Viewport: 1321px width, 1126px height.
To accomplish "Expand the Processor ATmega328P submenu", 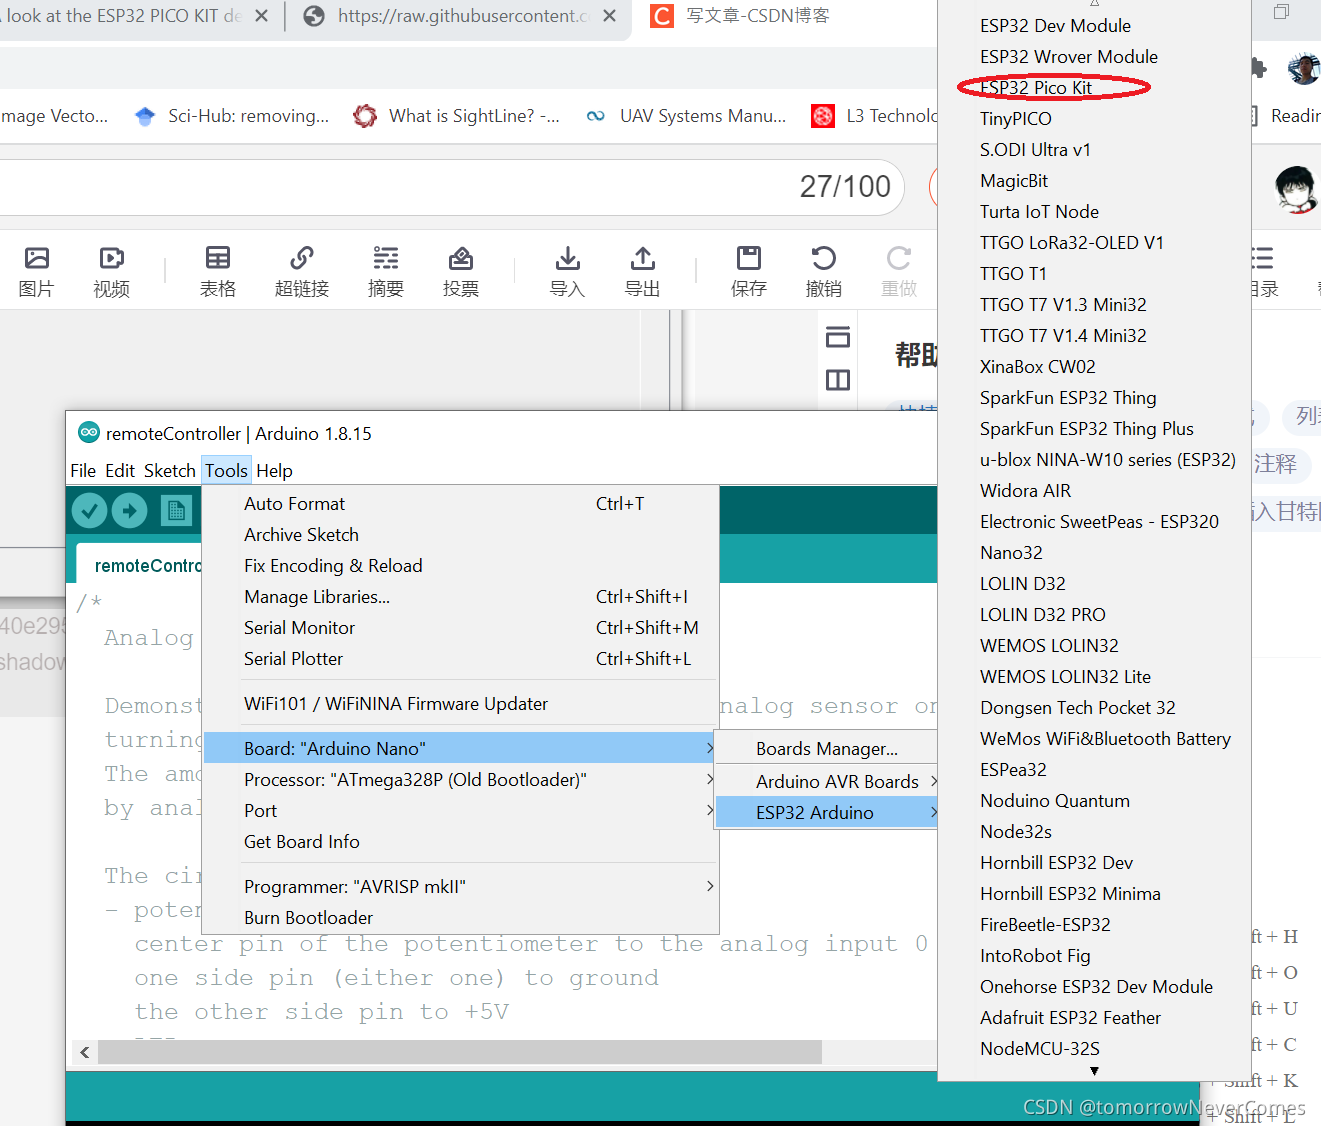I will coord(460,780).
